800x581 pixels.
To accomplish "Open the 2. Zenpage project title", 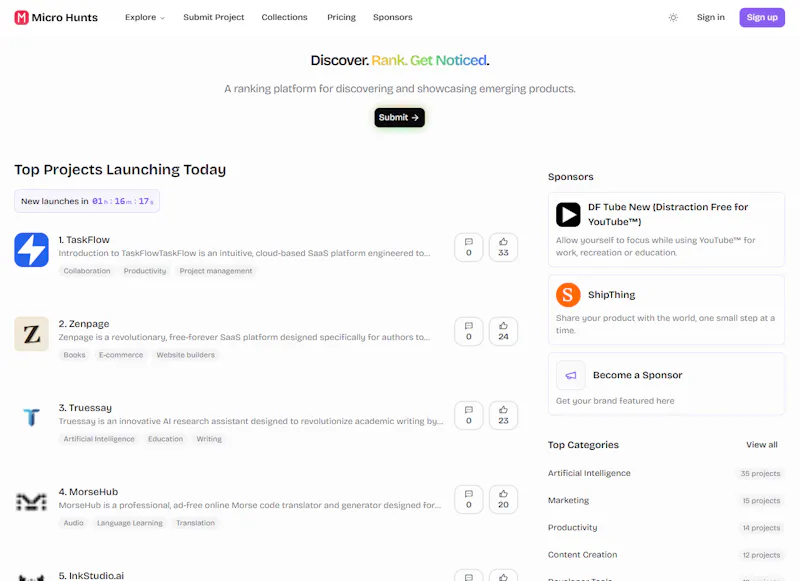I will [84, 324].
